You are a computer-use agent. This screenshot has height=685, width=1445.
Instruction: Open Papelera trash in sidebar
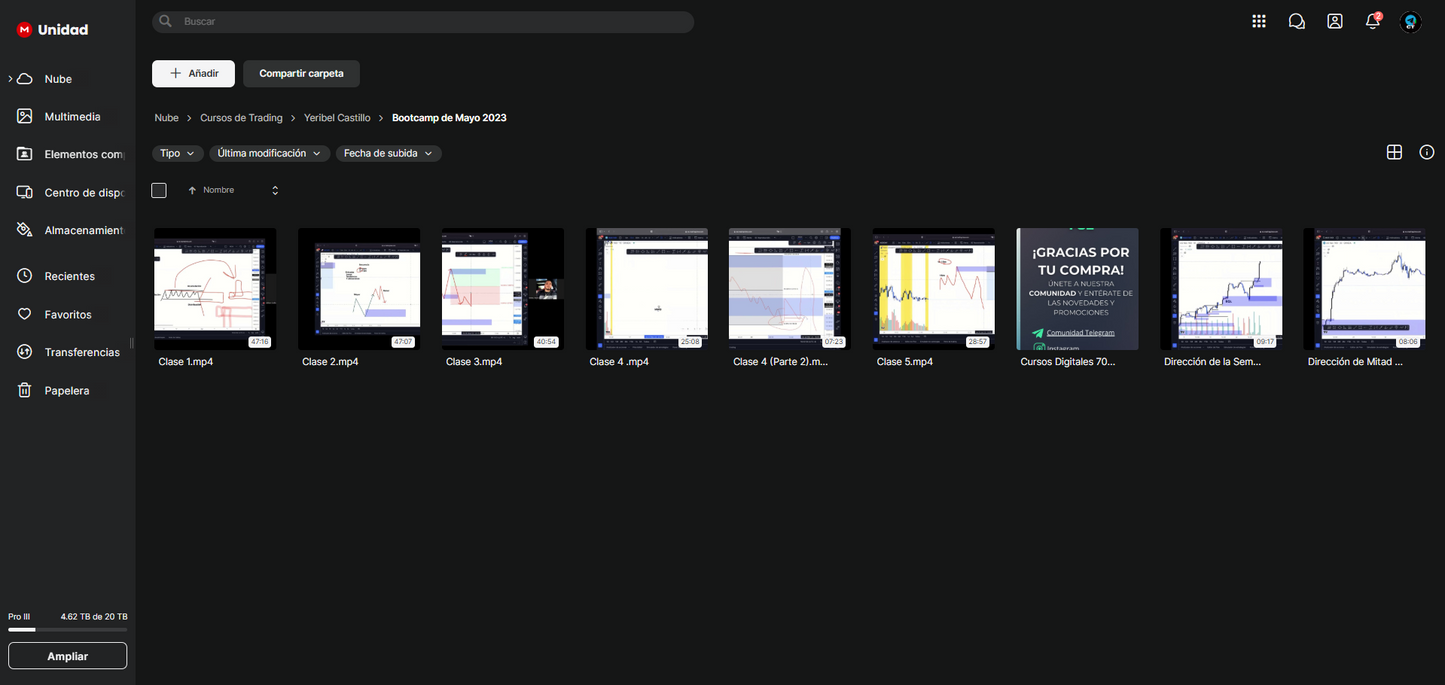(x=66, y=391)
